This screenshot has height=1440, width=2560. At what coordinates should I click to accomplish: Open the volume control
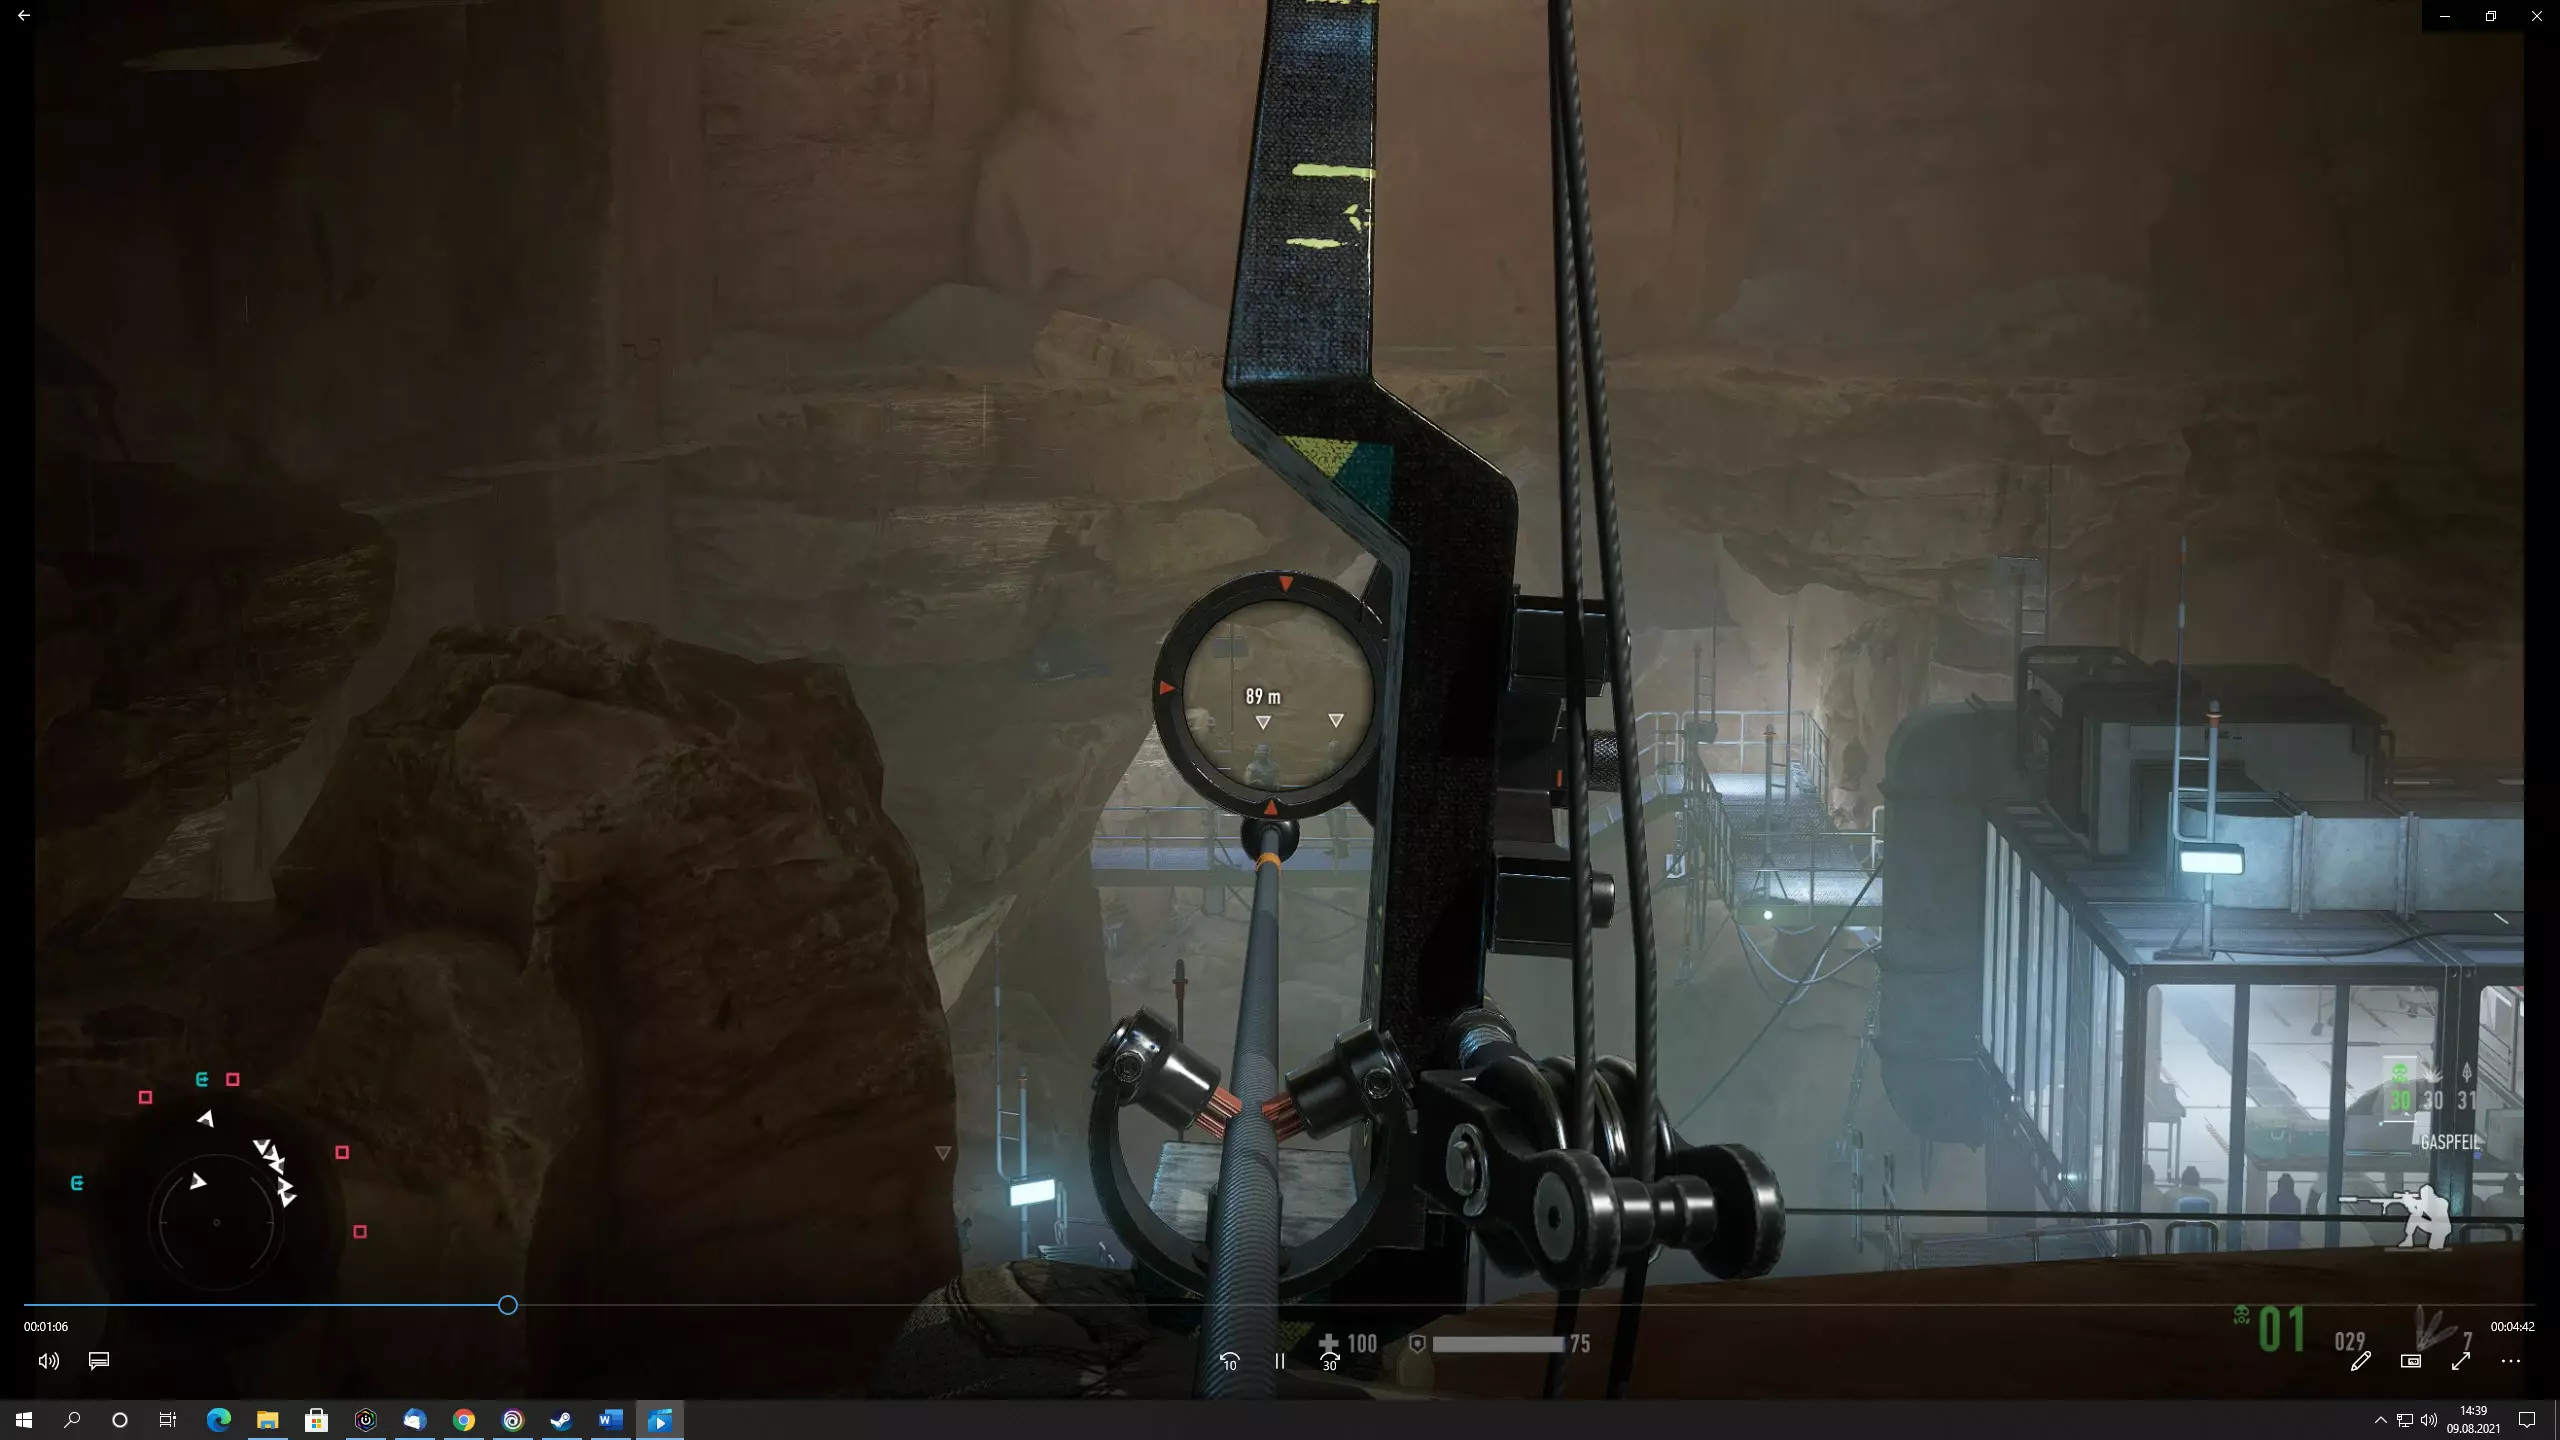pyautogui.click(x=48, y=1361)
